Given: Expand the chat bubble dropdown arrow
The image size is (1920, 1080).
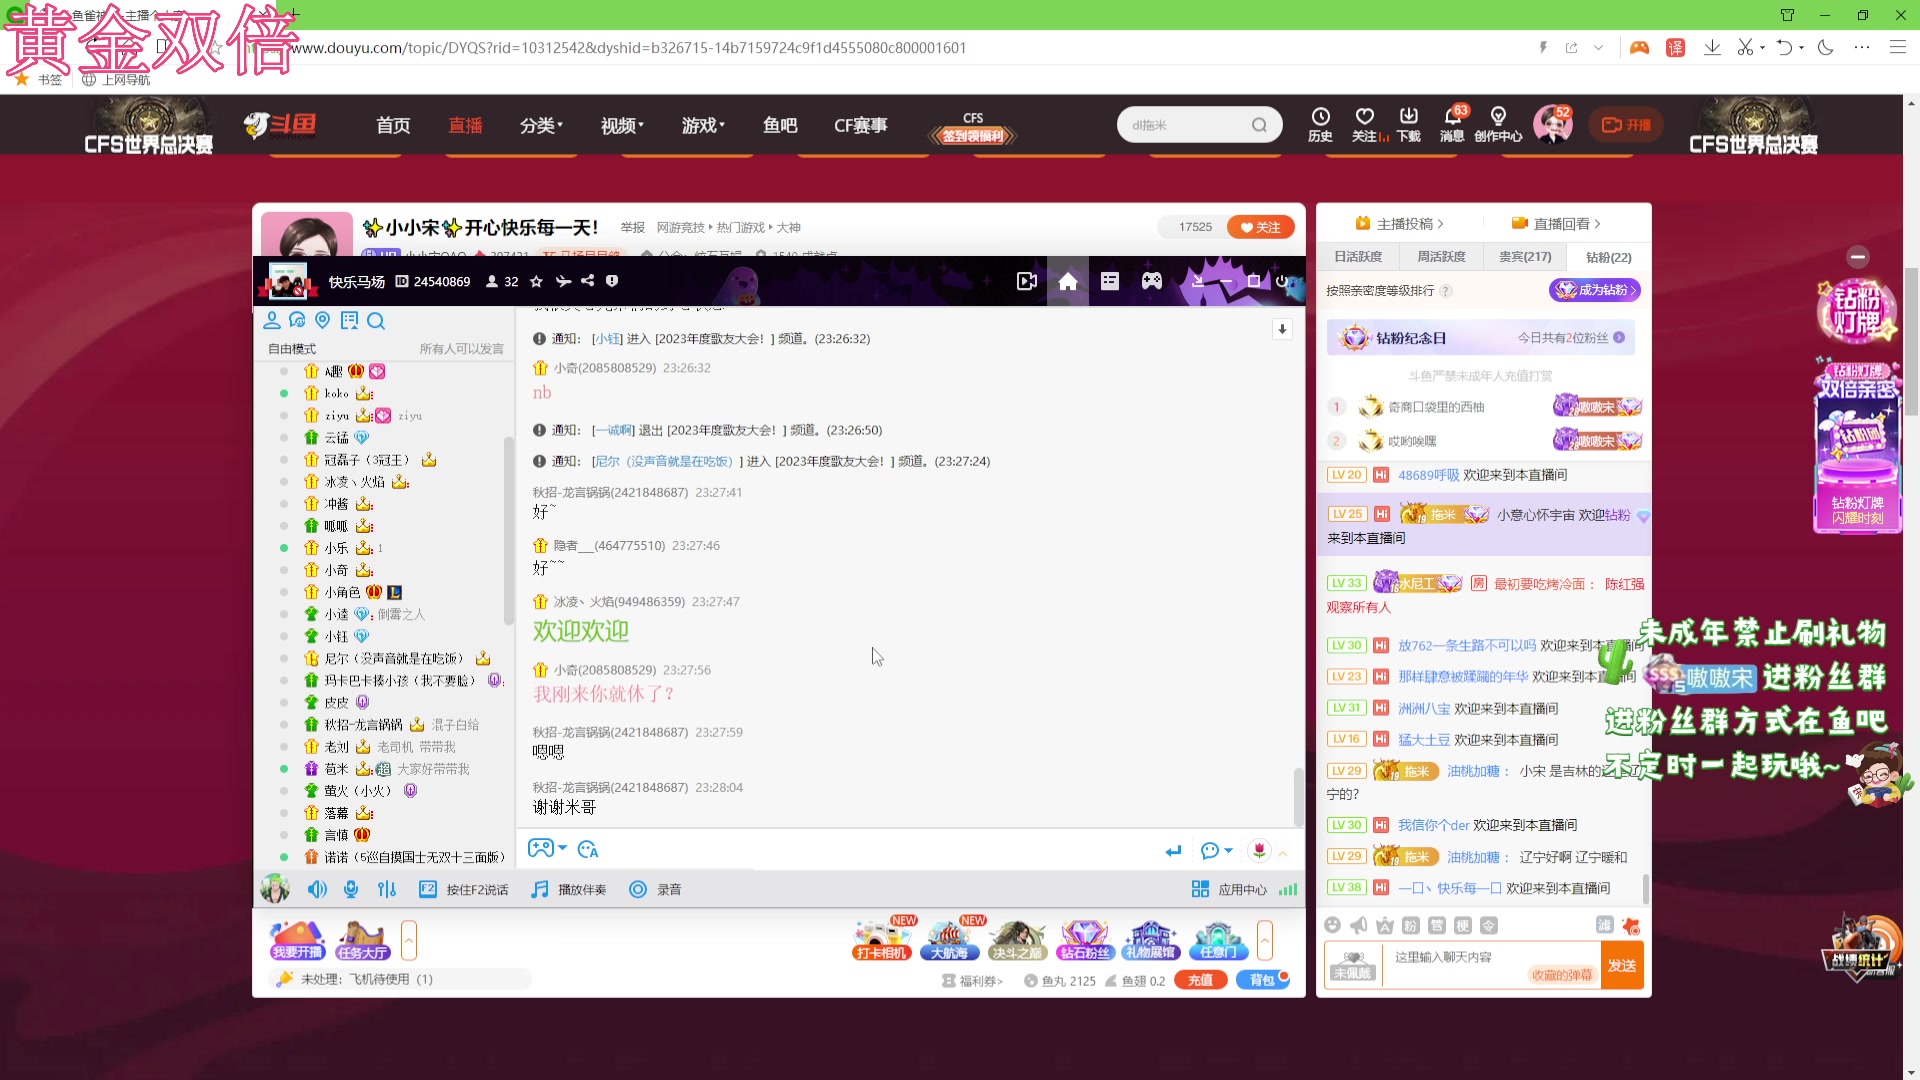Looking at the screenshot, I should [1229, 850].
